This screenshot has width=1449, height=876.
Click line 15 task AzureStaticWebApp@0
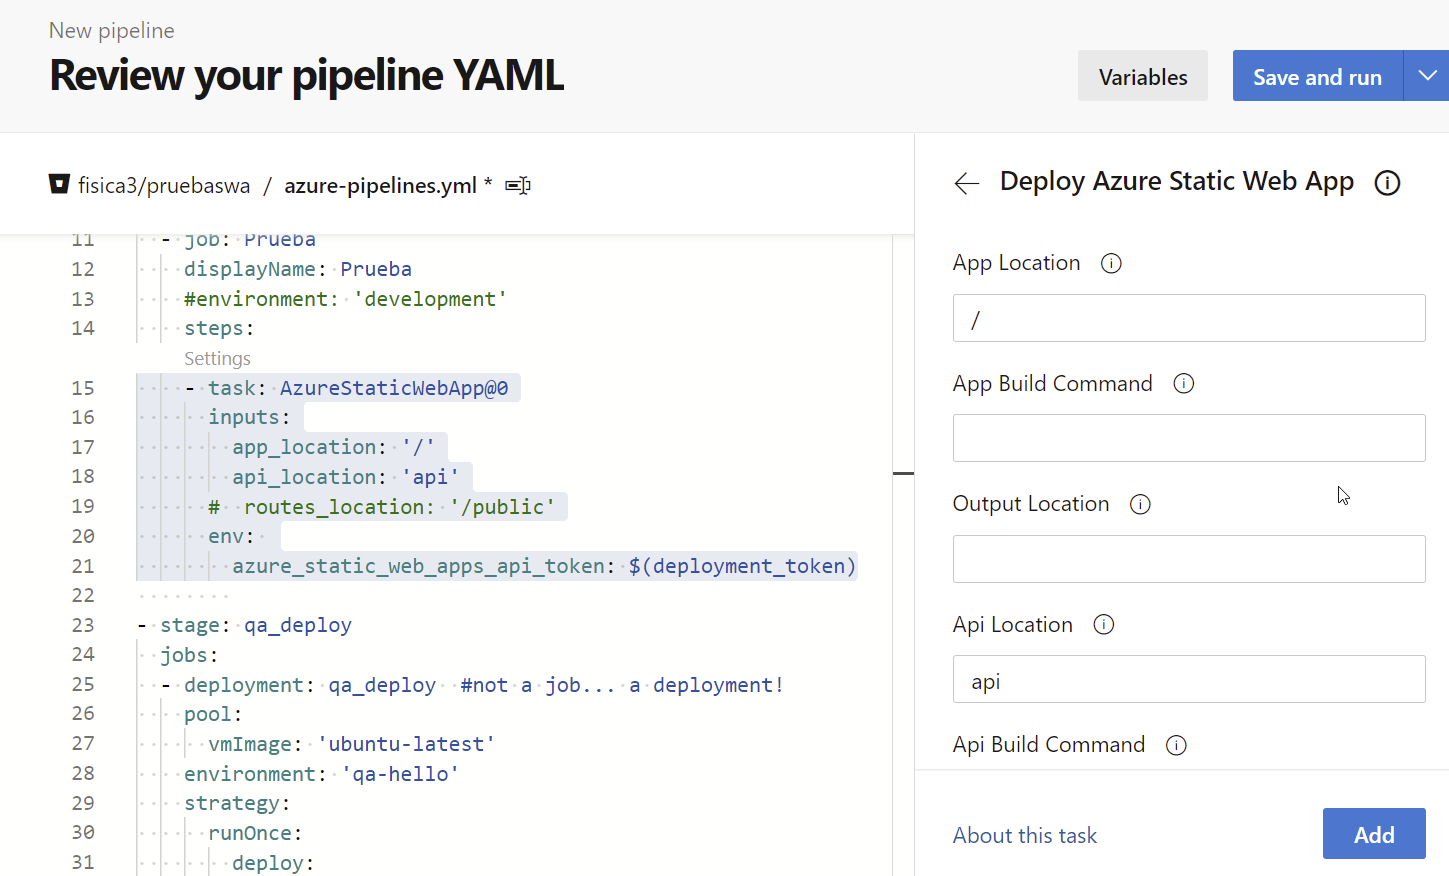click(x=347, y=388)
